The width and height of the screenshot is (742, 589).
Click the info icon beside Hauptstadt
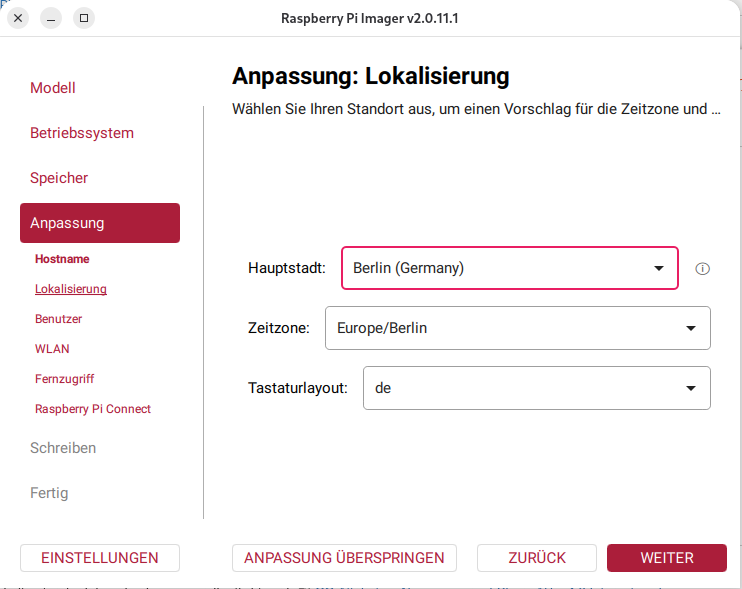tap(702, 269)
